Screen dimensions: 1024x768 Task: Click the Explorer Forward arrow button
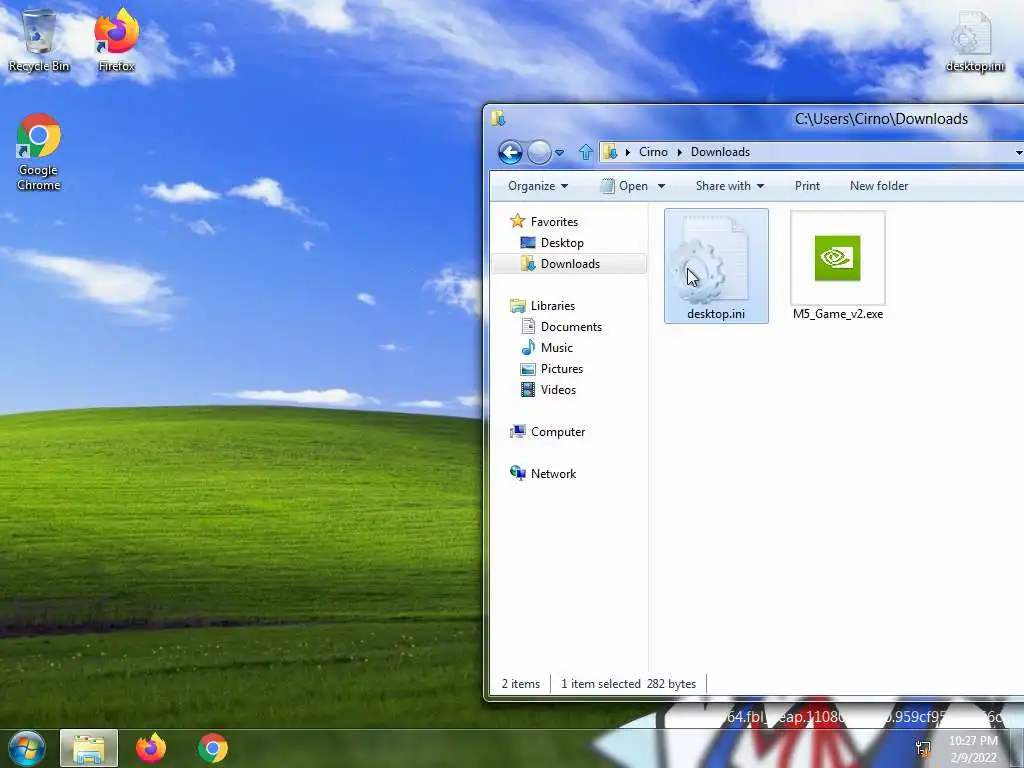(x=539, y=152)
